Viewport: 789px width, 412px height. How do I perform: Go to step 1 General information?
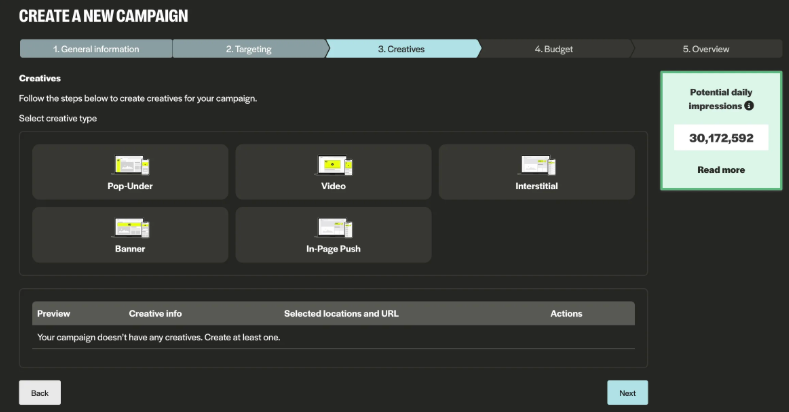(x=96, y=49)
